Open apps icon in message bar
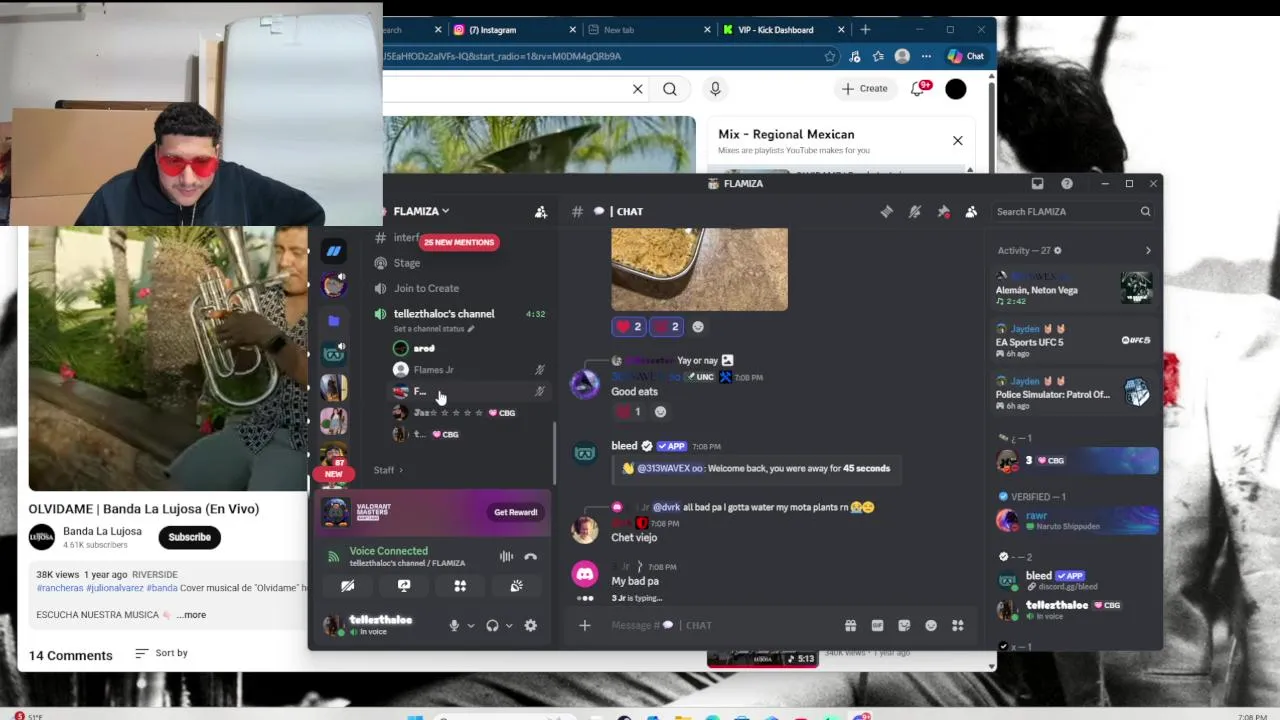1280x720 pixels. point(958,625)
